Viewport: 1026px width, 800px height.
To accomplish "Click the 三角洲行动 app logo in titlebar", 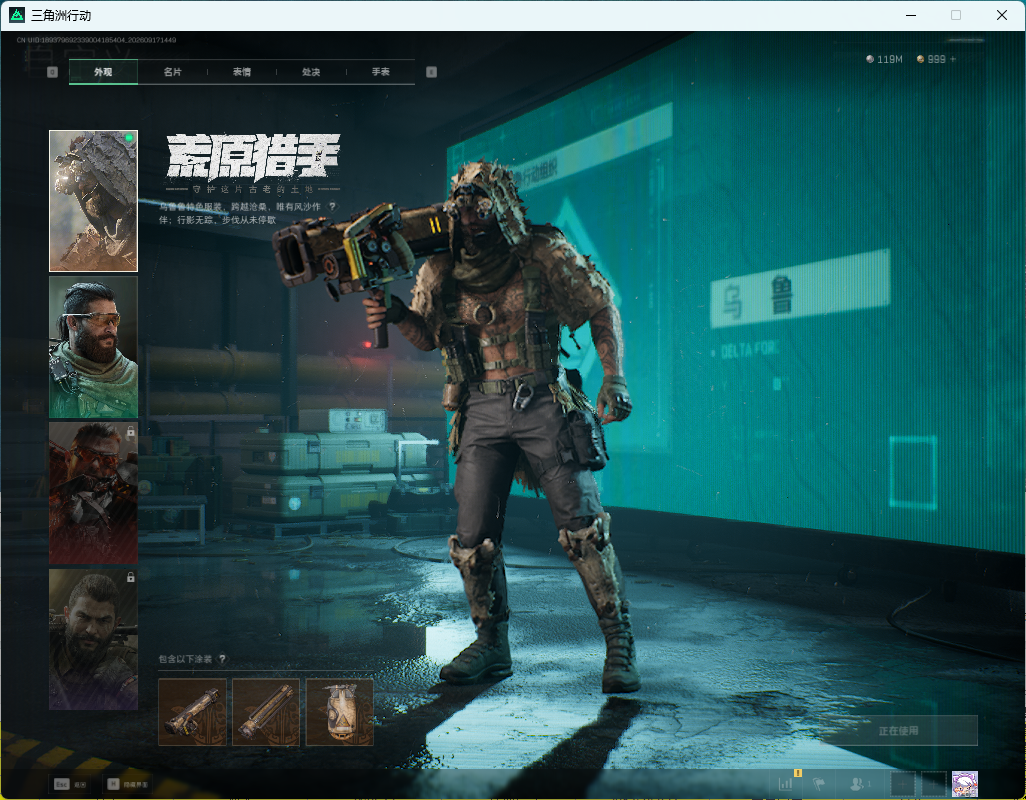I will 17,15.
